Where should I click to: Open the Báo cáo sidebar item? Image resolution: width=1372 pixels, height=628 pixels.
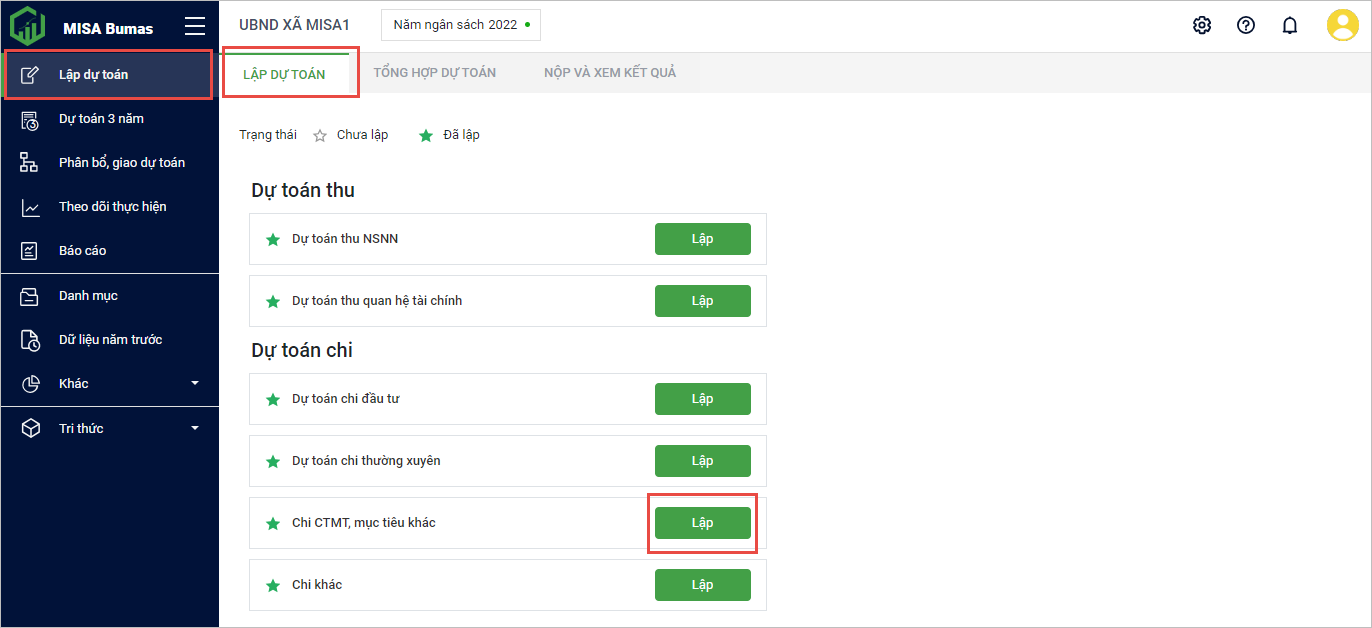[x=82, y=251]
